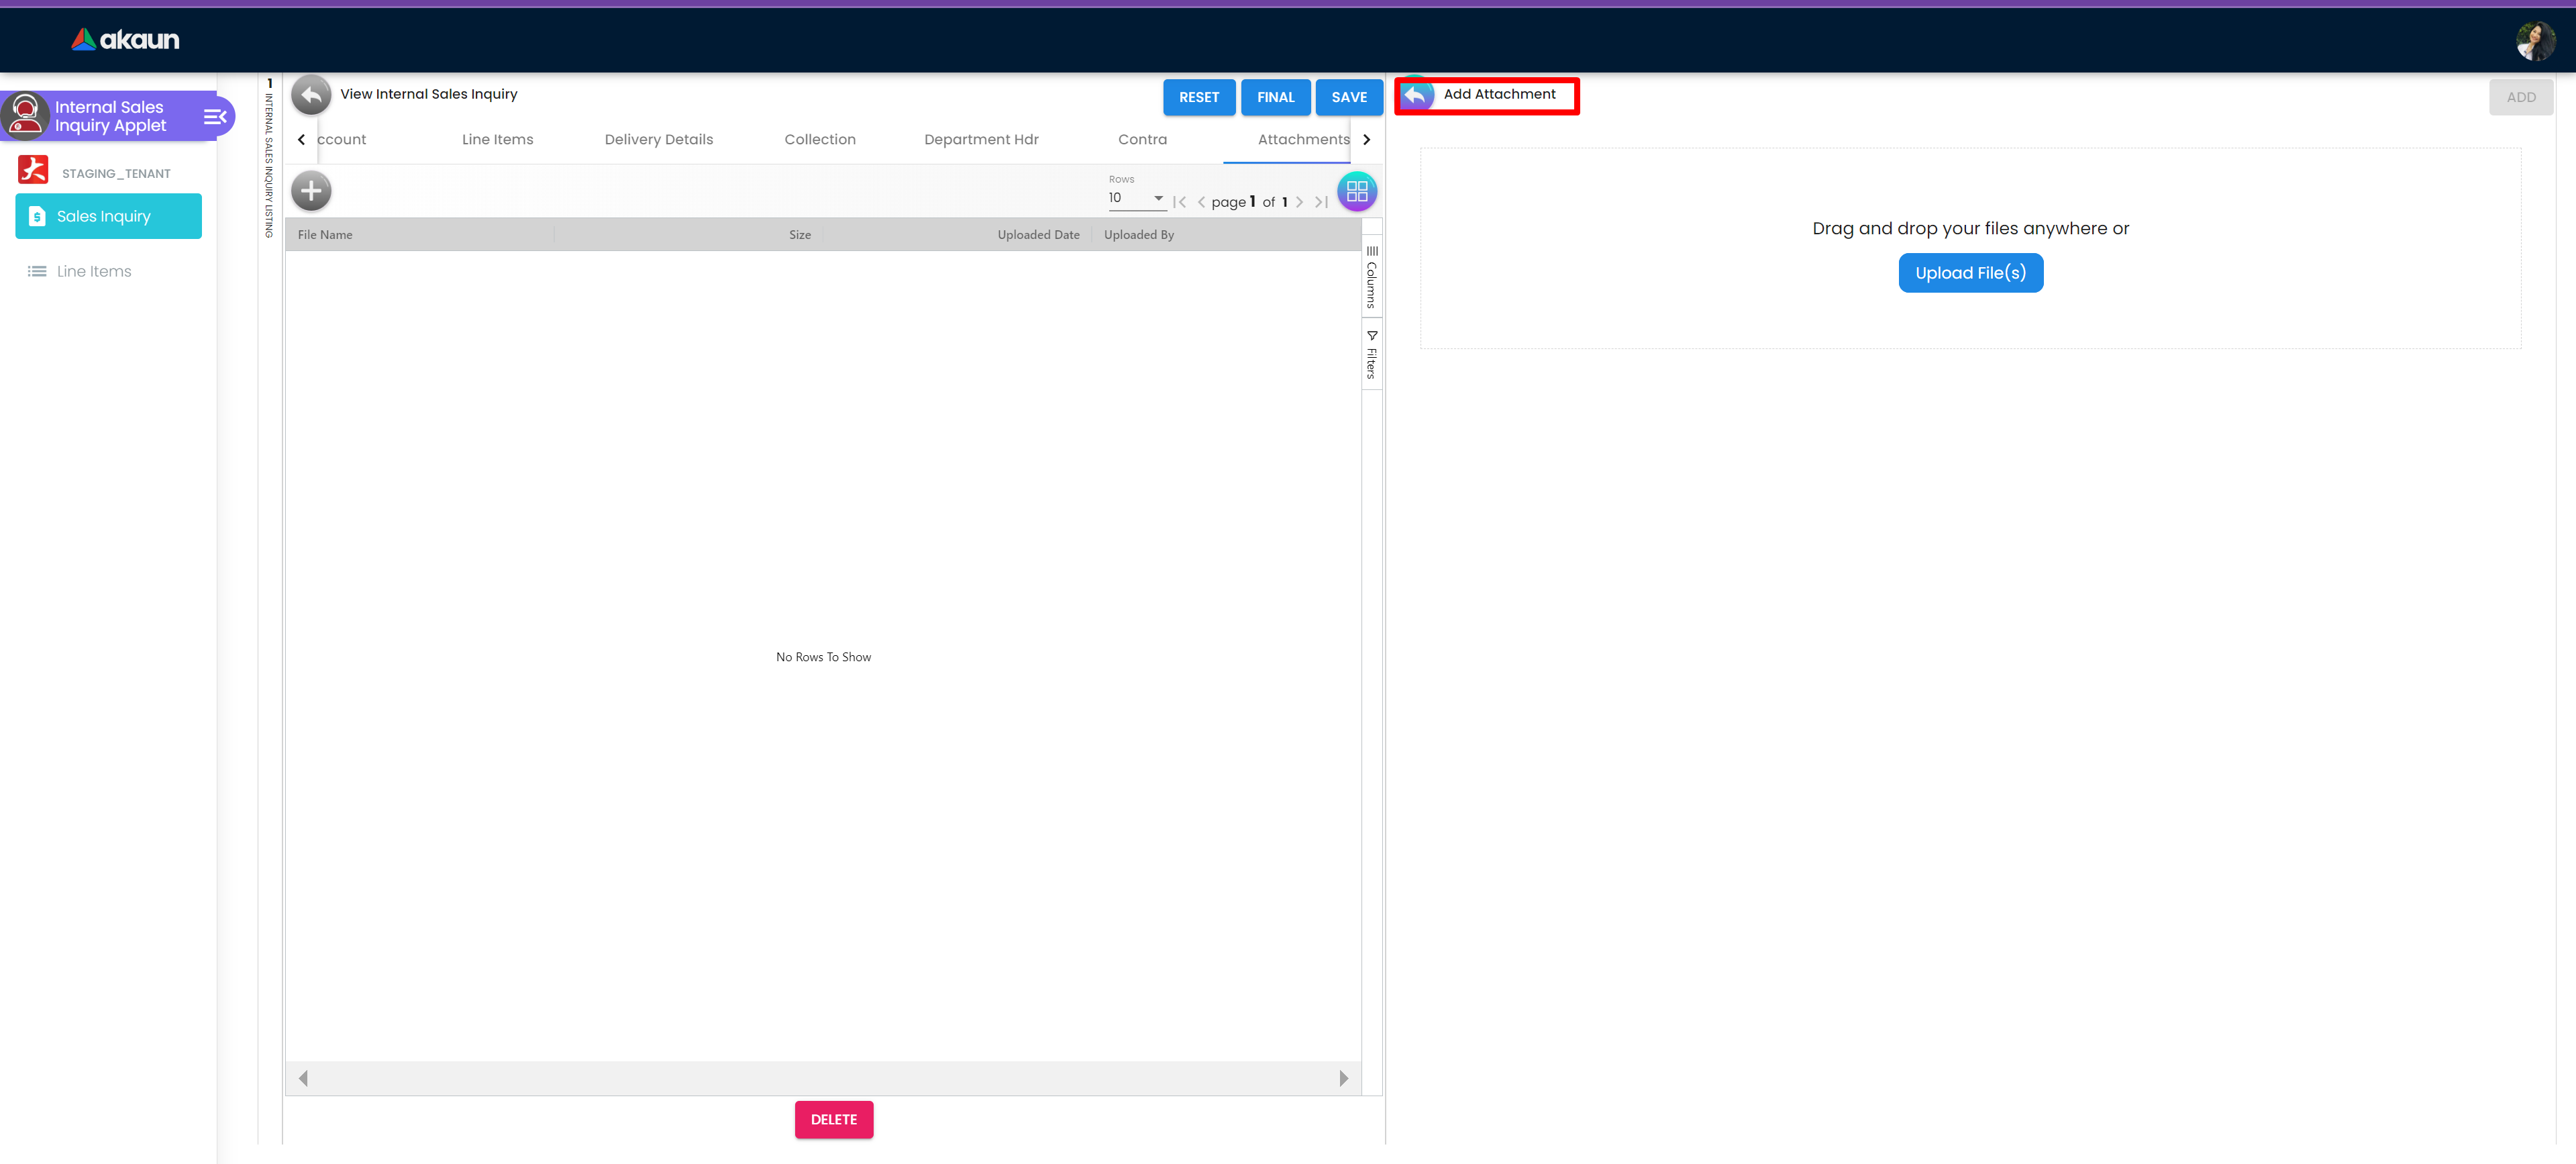This screenshot has width=2576, height=1164.
Task: Sort by File Name column header
Action: coord(325,235)
